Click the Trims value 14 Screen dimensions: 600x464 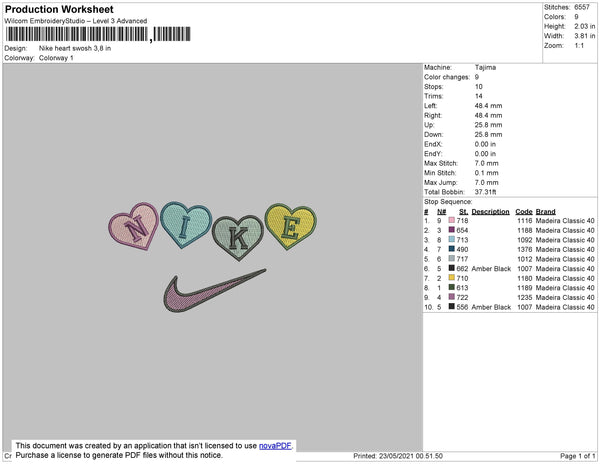click(x=479, y=96)
